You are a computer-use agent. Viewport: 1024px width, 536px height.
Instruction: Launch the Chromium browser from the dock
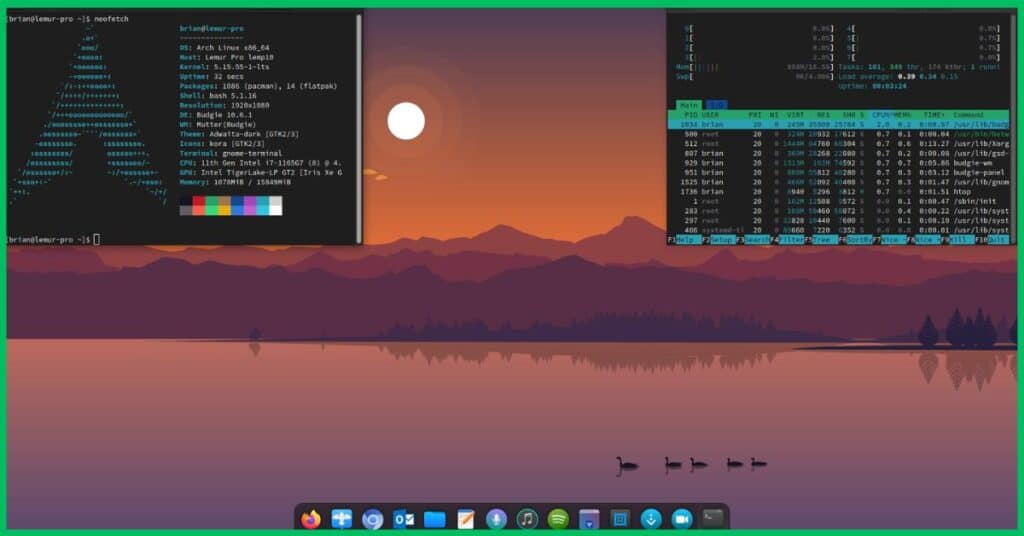[x=372, y=520]
